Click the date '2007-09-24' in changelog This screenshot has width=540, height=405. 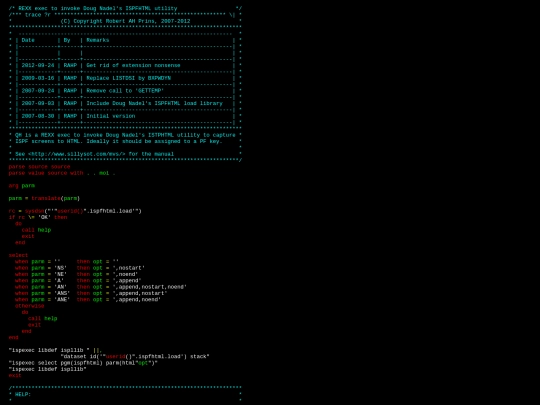coord(38,91)
